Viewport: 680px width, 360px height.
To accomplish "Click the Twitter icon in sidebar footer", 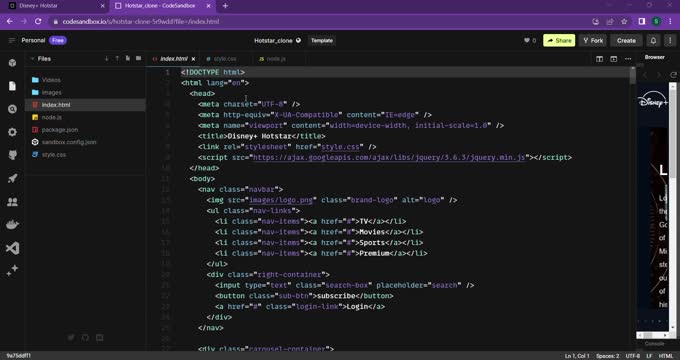I will [x=71, y=337].
